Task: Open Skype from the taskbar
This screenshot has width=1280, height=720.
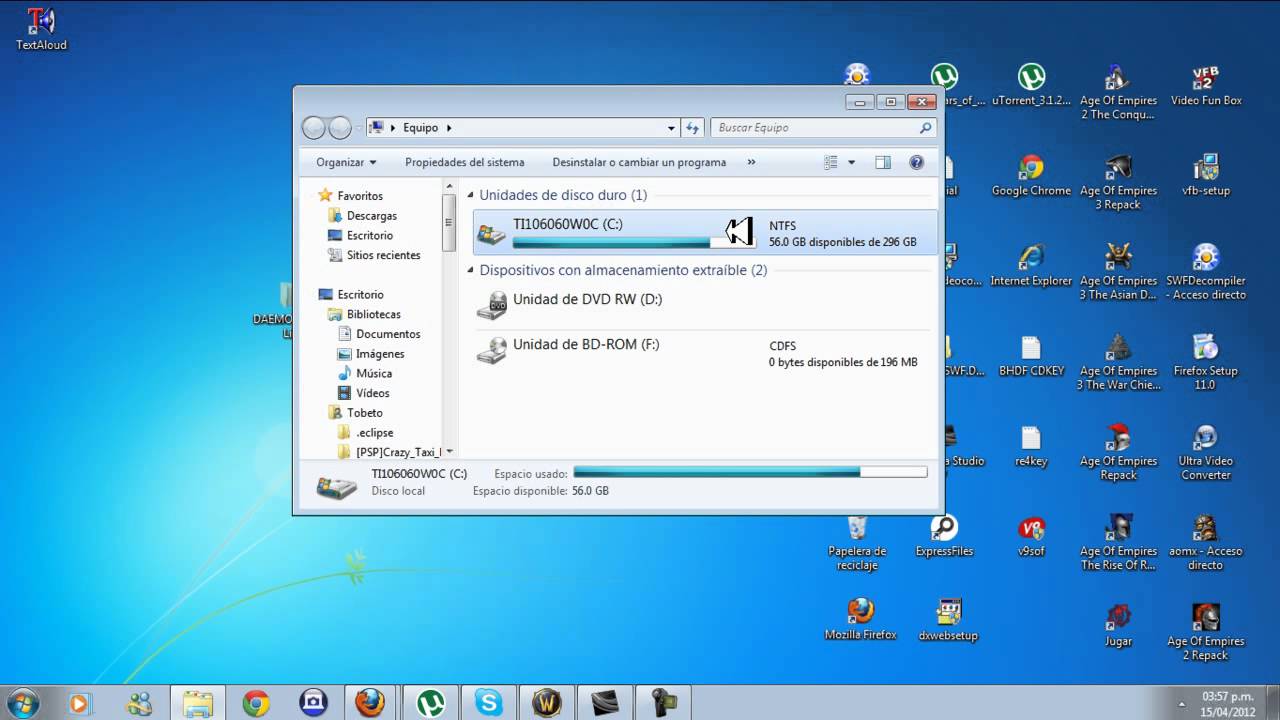Action: (488, 703)
